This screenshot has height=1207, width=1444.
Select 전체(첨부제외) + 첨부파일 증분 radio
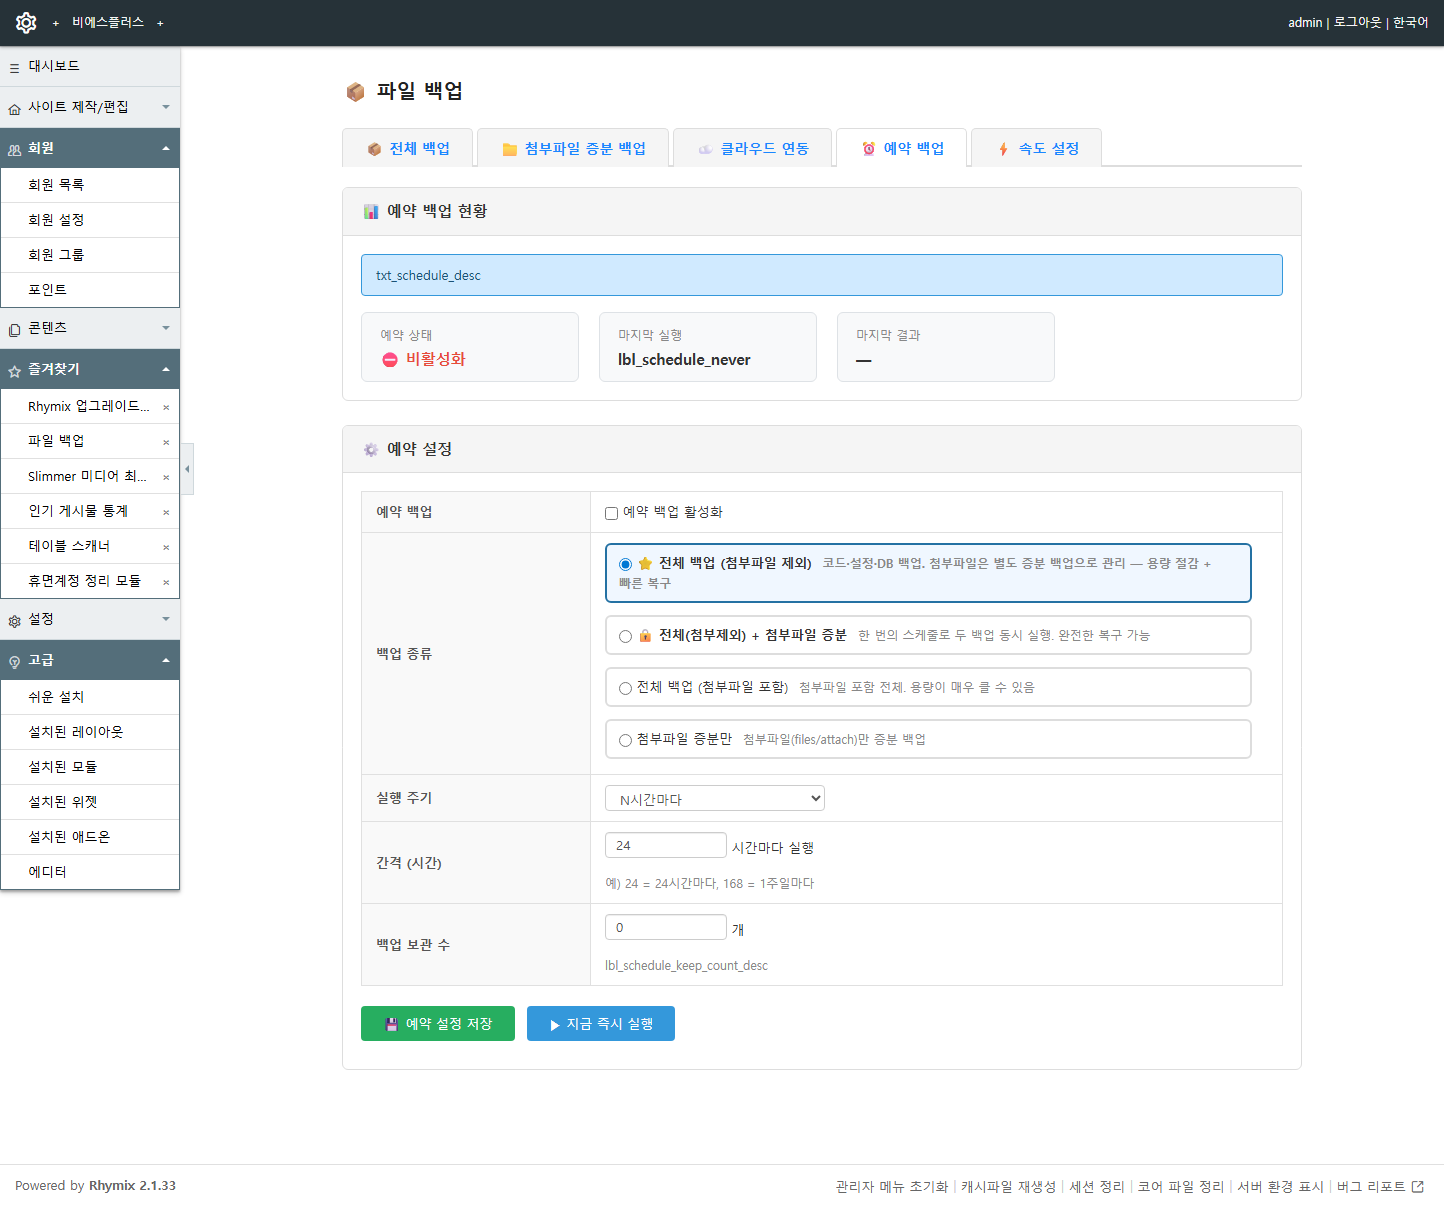pos(625,636)
